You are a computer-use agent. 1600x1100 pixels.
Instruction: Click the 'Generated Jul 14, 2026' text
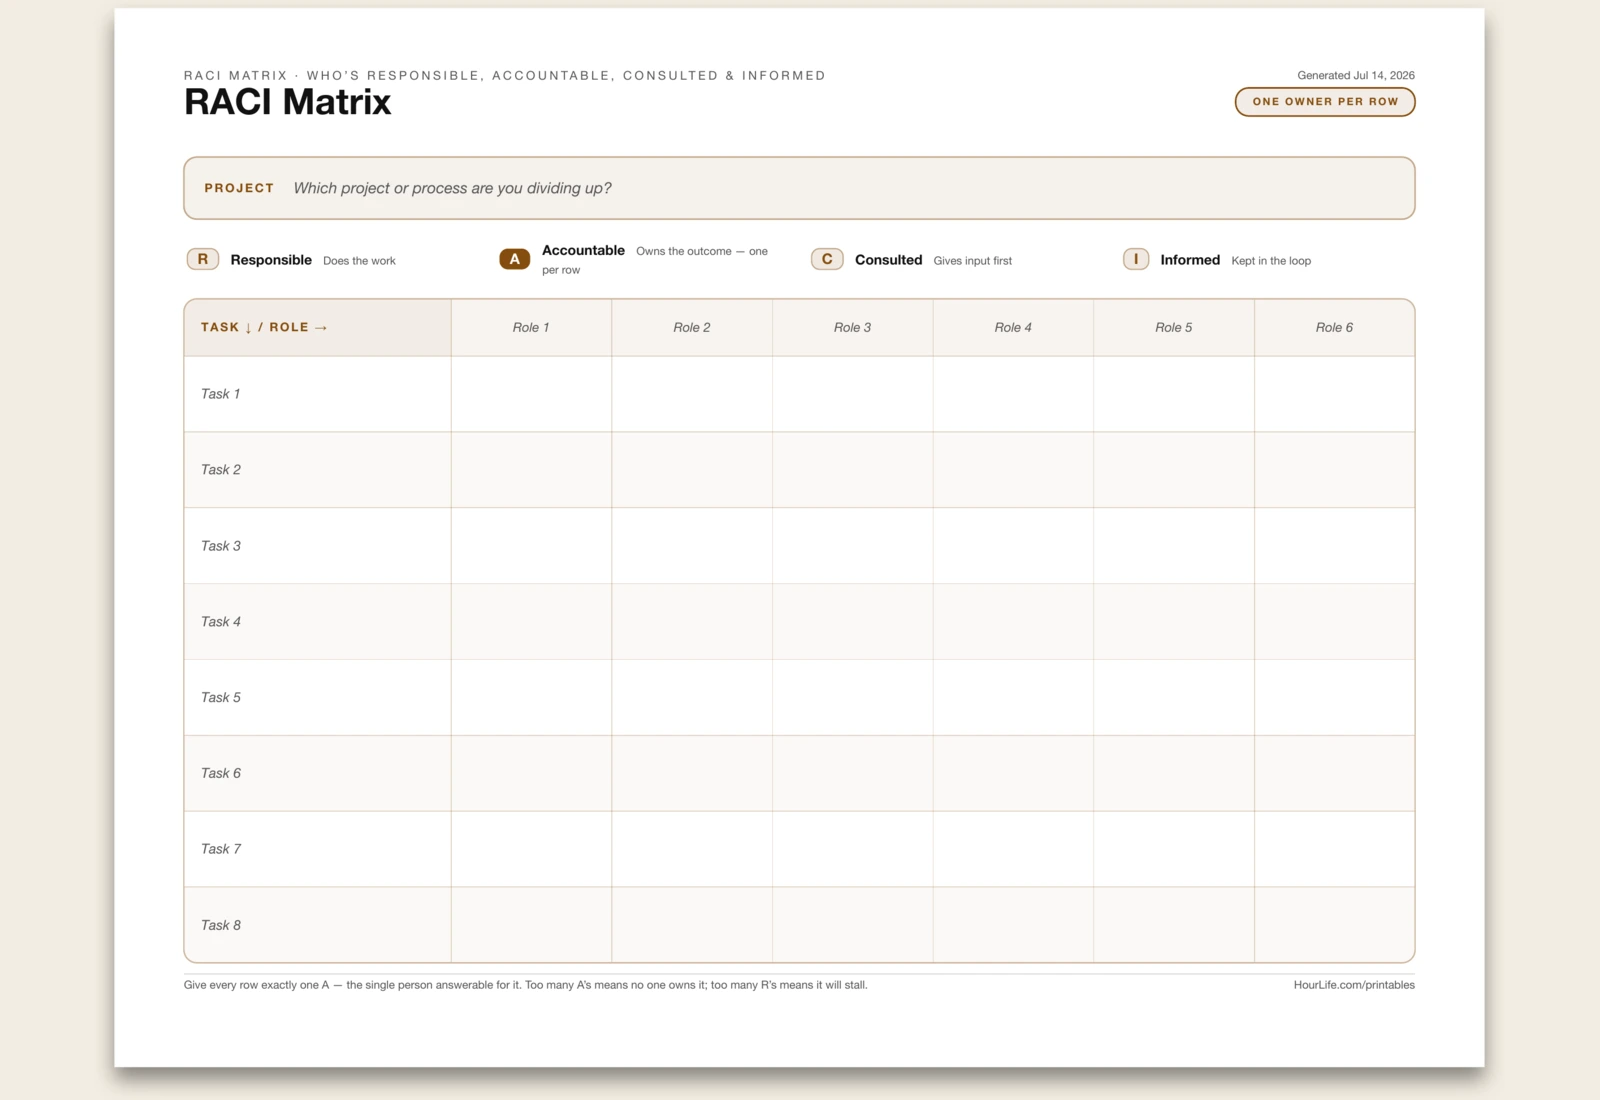[x=1356, y=75]
